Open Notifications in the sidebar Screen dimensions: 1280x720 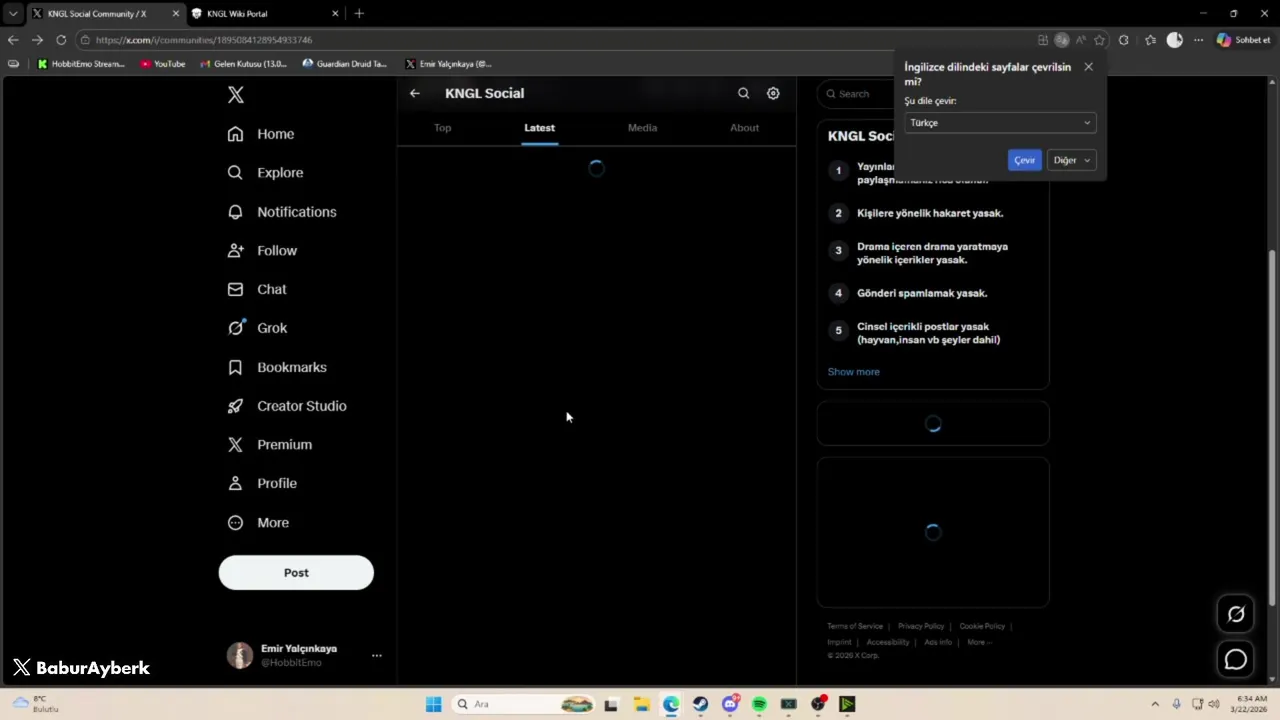click(x=282, y=212)
